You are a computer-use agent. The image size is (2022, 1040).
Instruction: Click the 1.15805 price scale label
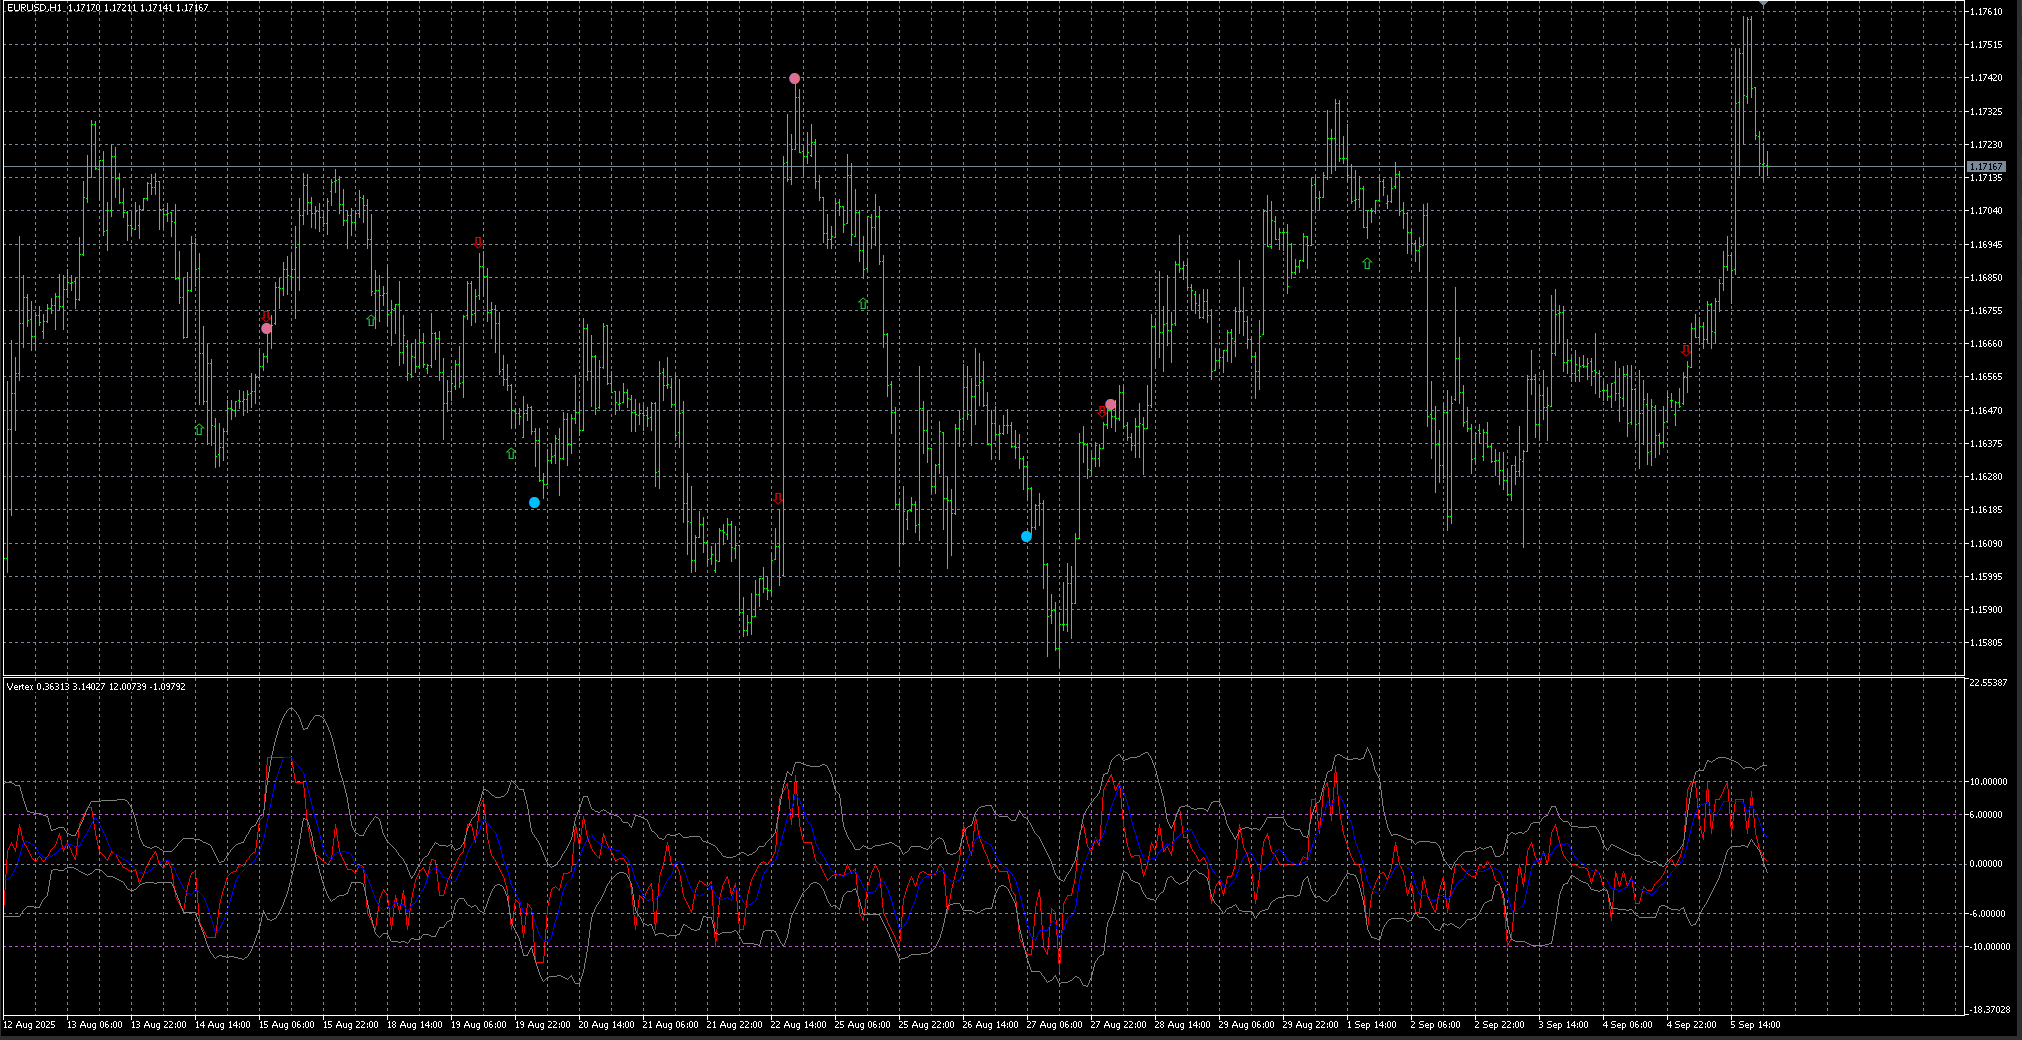point(1985,643)
